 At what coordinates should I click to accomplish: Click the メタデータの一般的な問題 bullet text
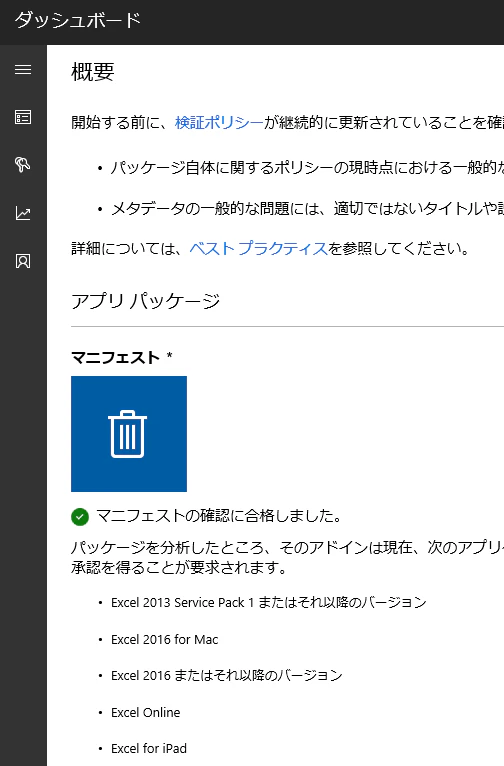click(307, 209)
